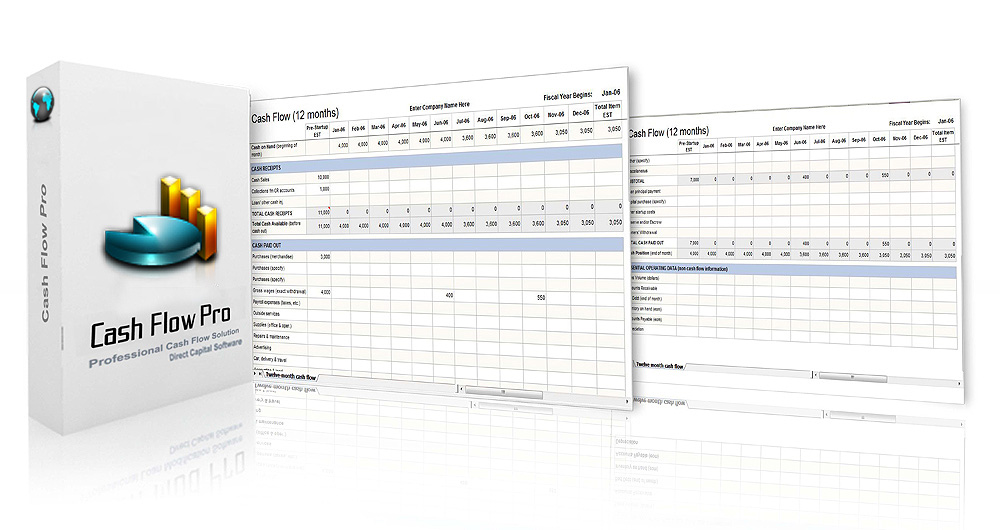Click the Accounts Receivable row label
Screen dimensions: 1000x530
(x=643, y=288)
